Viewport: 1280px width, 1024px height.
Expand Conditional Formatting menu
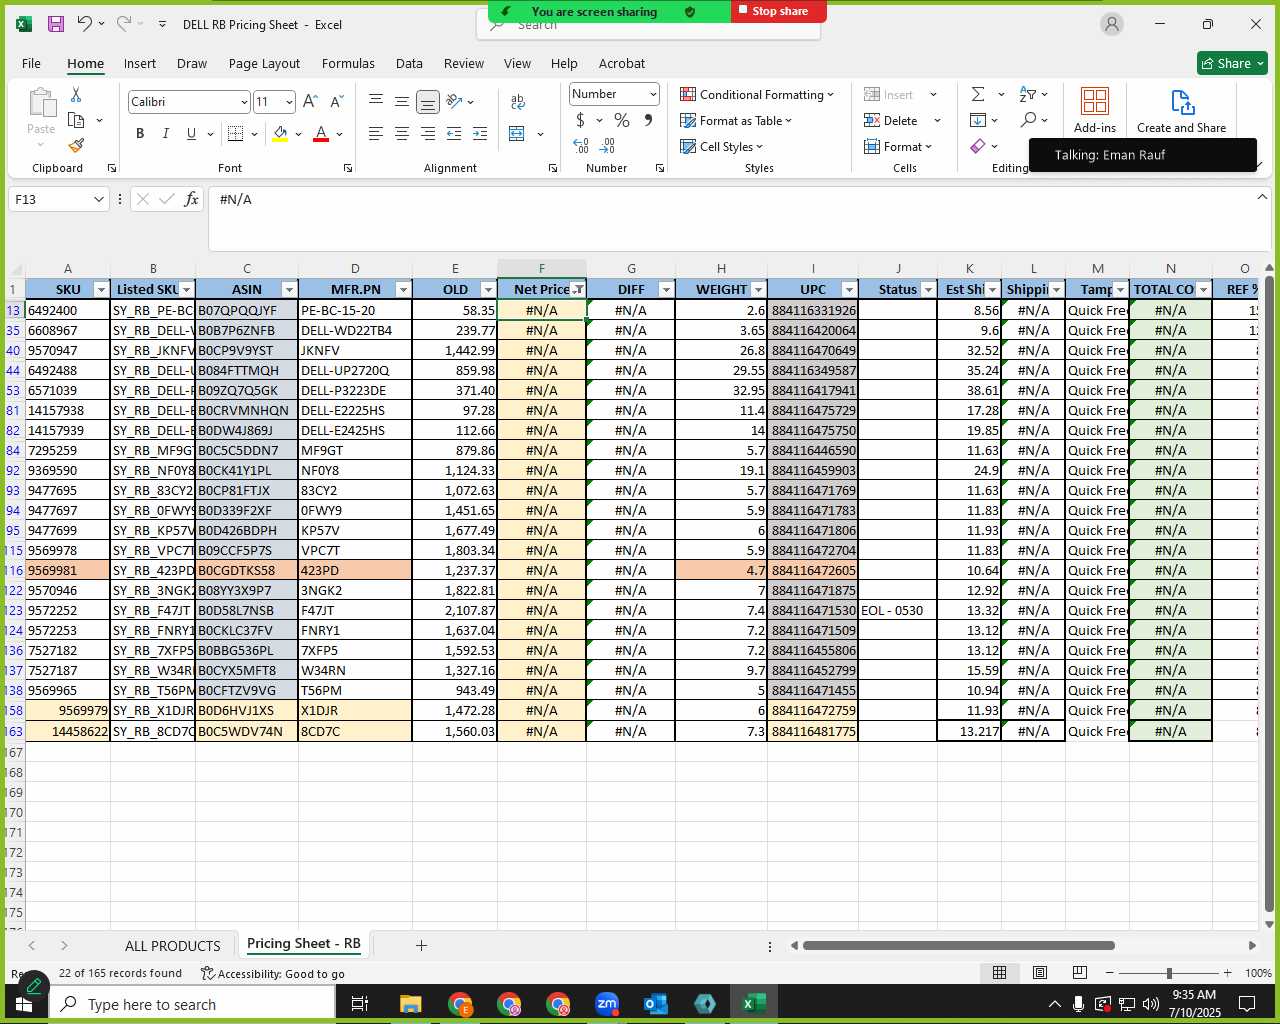pyautogui.click(x=758, y=94)
